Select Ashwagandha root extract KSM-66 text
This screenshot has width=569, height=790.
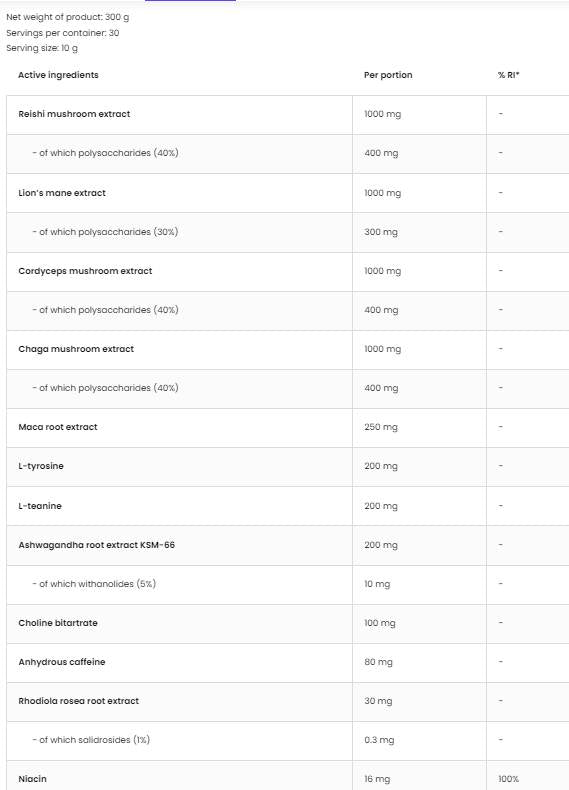tap(97, 545)
